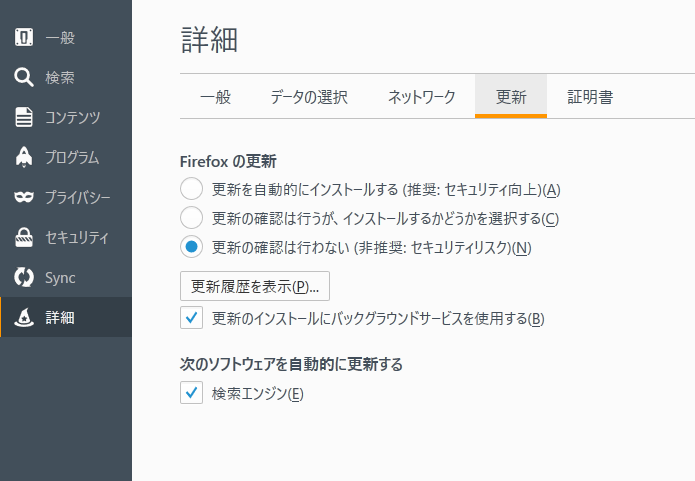Open the Privacy (プライバシー) mask icon
695x481 pixels.
(25, 198)
